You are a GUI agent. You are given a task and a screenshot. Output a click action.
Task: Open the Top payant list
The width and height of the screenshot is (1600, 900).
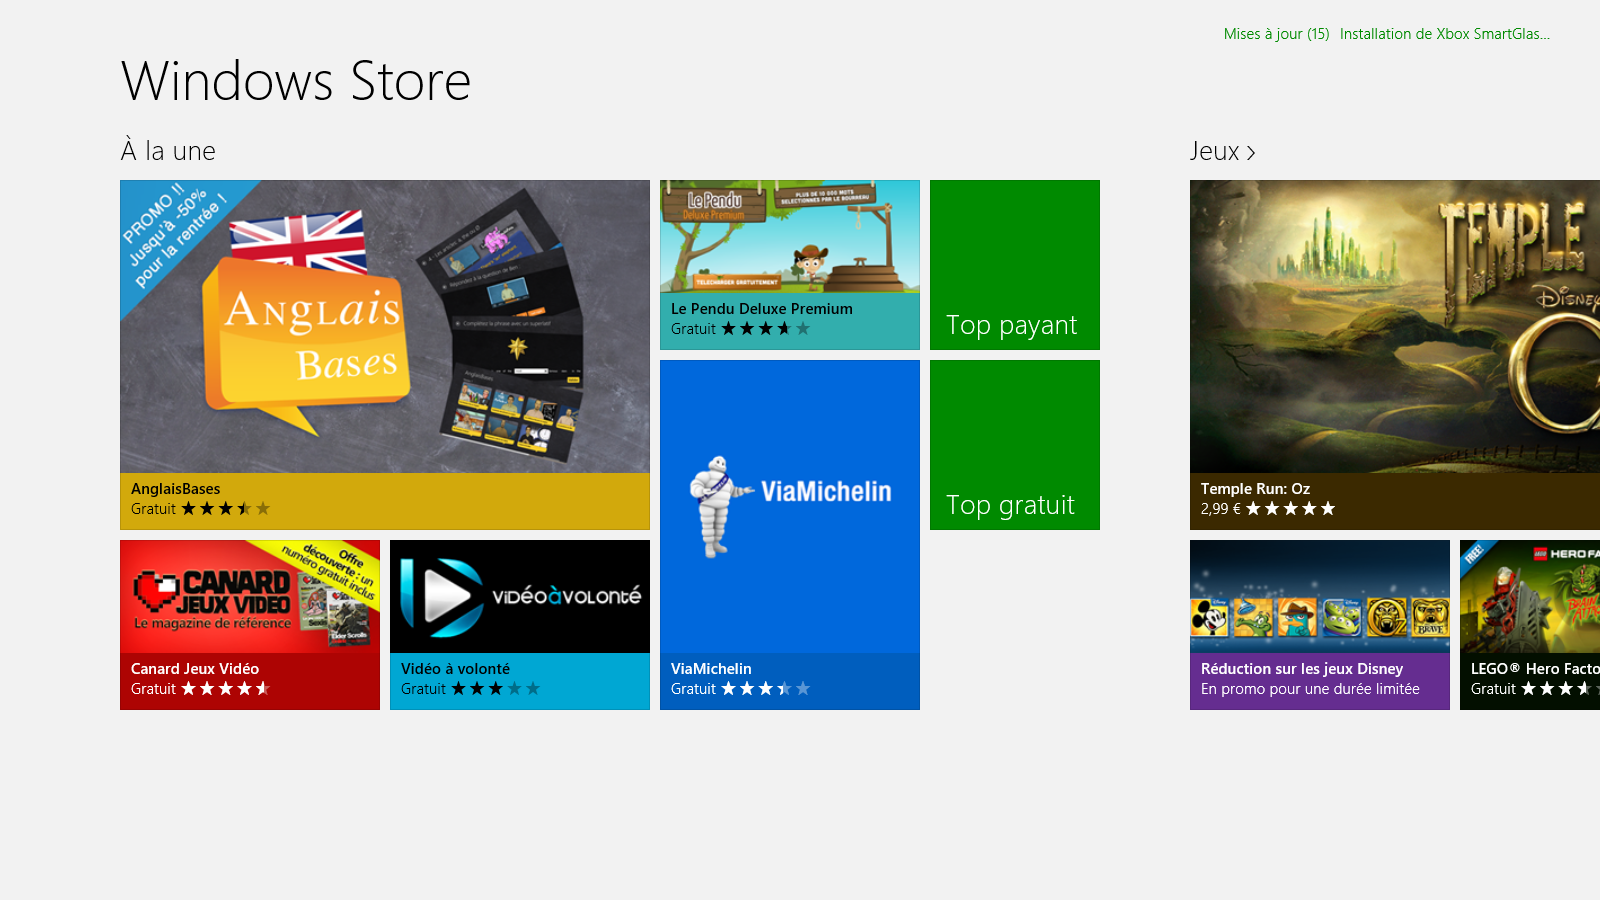coord(1015,265)
